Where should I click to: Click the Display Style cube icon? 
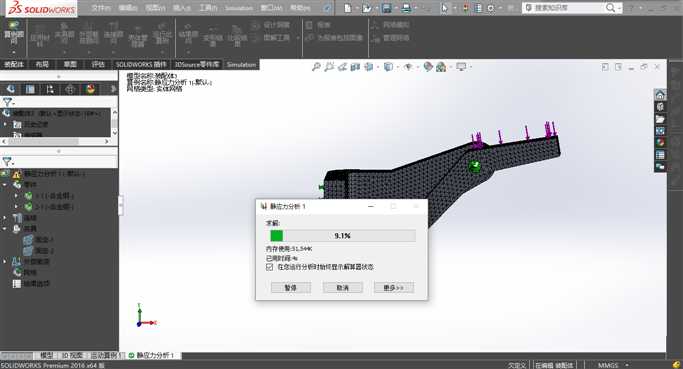(388, 67)
